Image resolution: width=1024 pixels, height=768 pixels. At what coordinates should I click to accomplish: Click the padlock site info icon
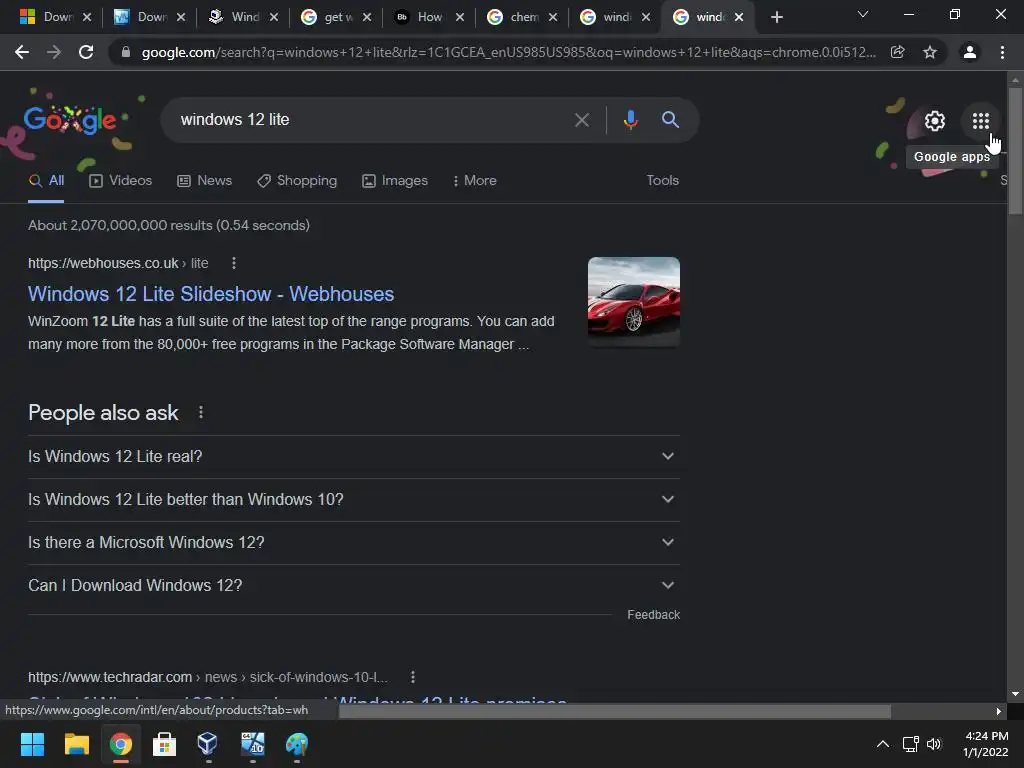point(126,52)
